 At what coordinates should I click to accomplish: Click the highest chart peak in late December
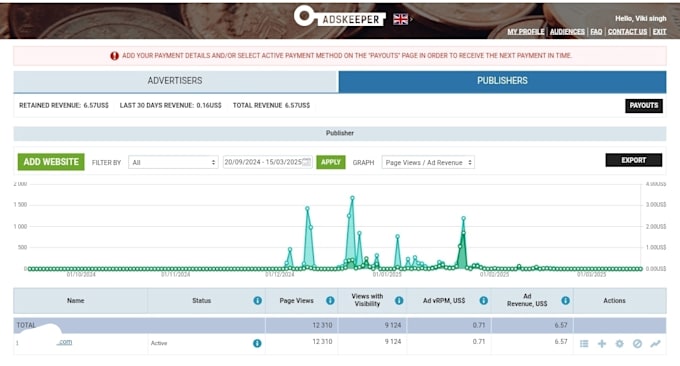(x=353, y=198)
